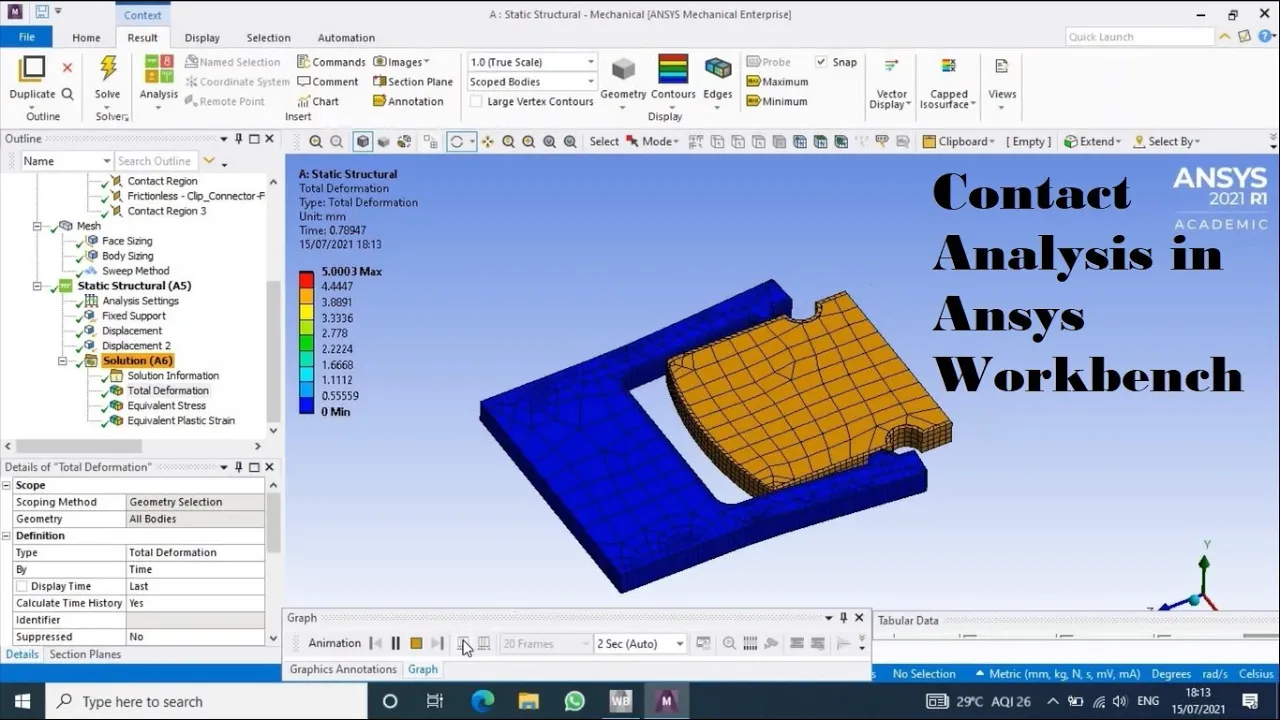The width and height of the screenshot is (1280, 720).
Task: Click the find magnifier beside Duplicate
Action: [67, 94]
